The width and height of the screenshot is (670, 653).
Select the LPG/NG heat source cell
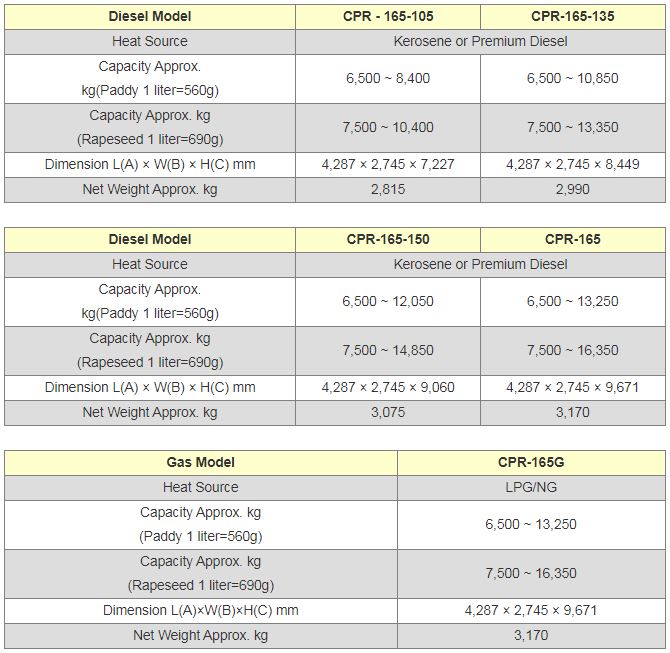(530, 487)
